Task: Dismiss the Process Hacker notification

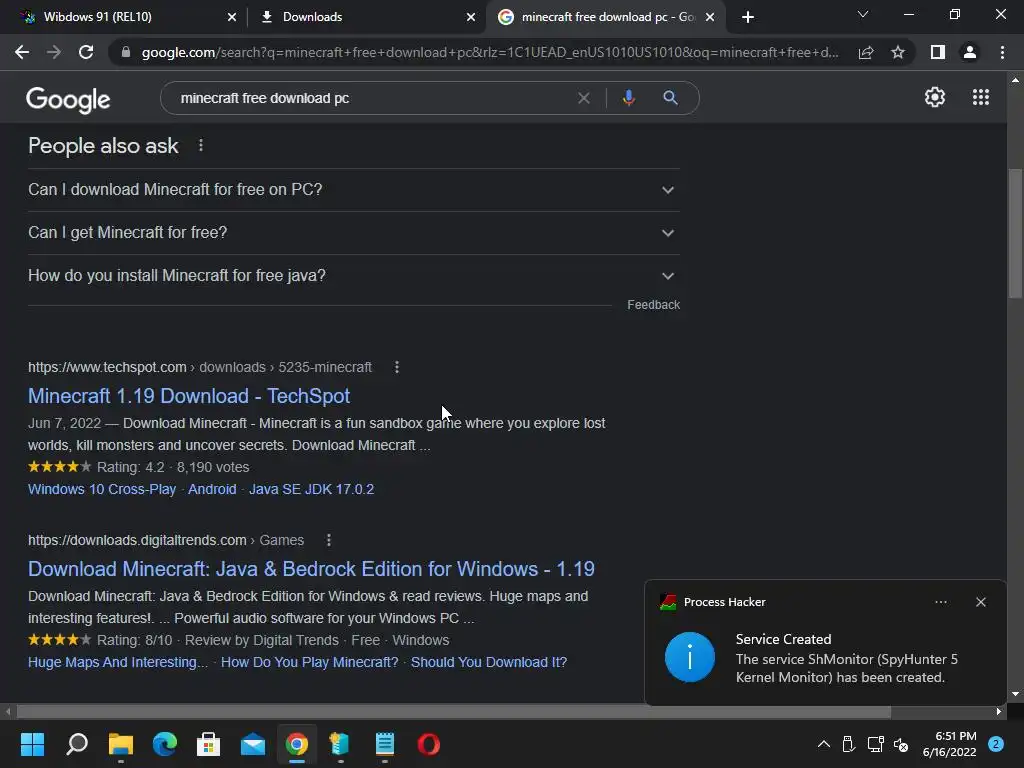Action: (981, 602)
